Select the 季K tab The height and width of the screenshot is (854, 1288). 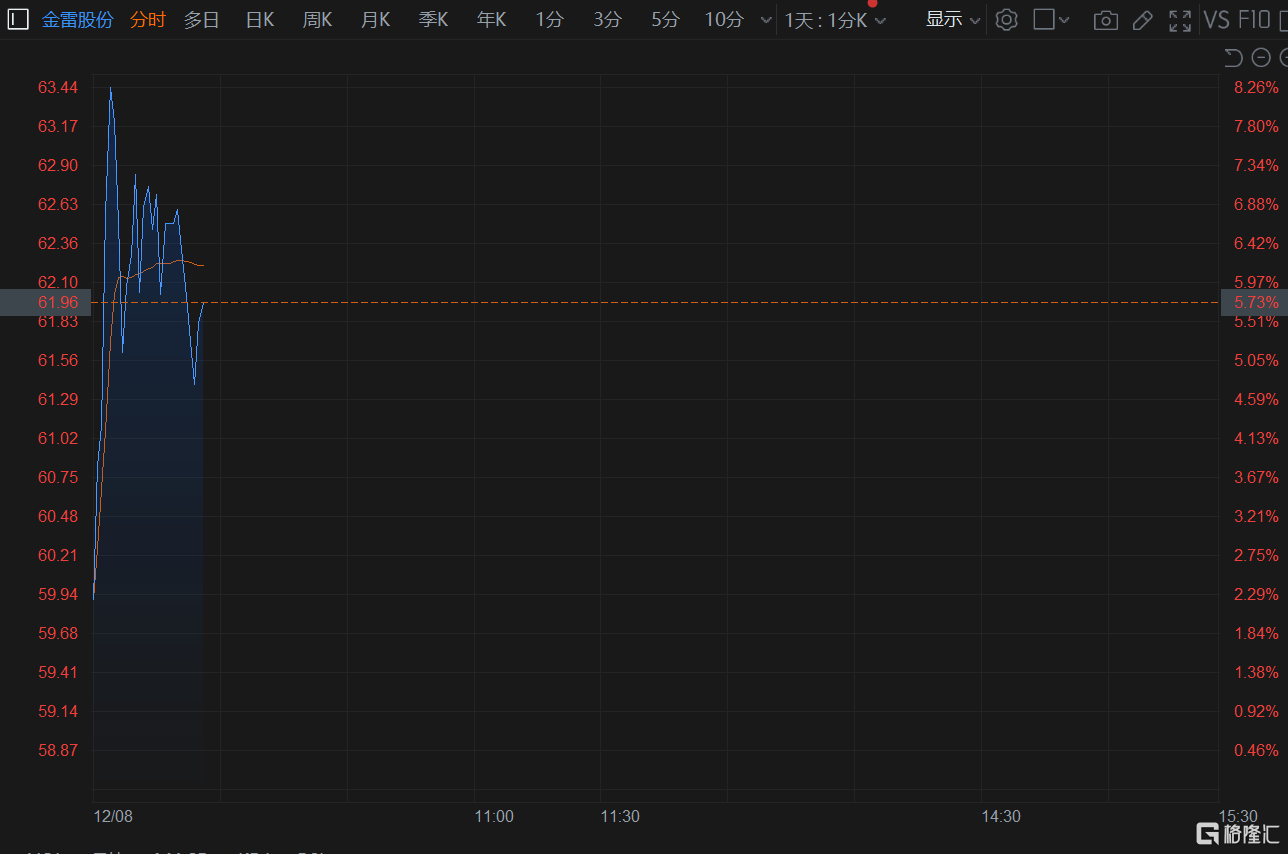click(x=434, y=19)
